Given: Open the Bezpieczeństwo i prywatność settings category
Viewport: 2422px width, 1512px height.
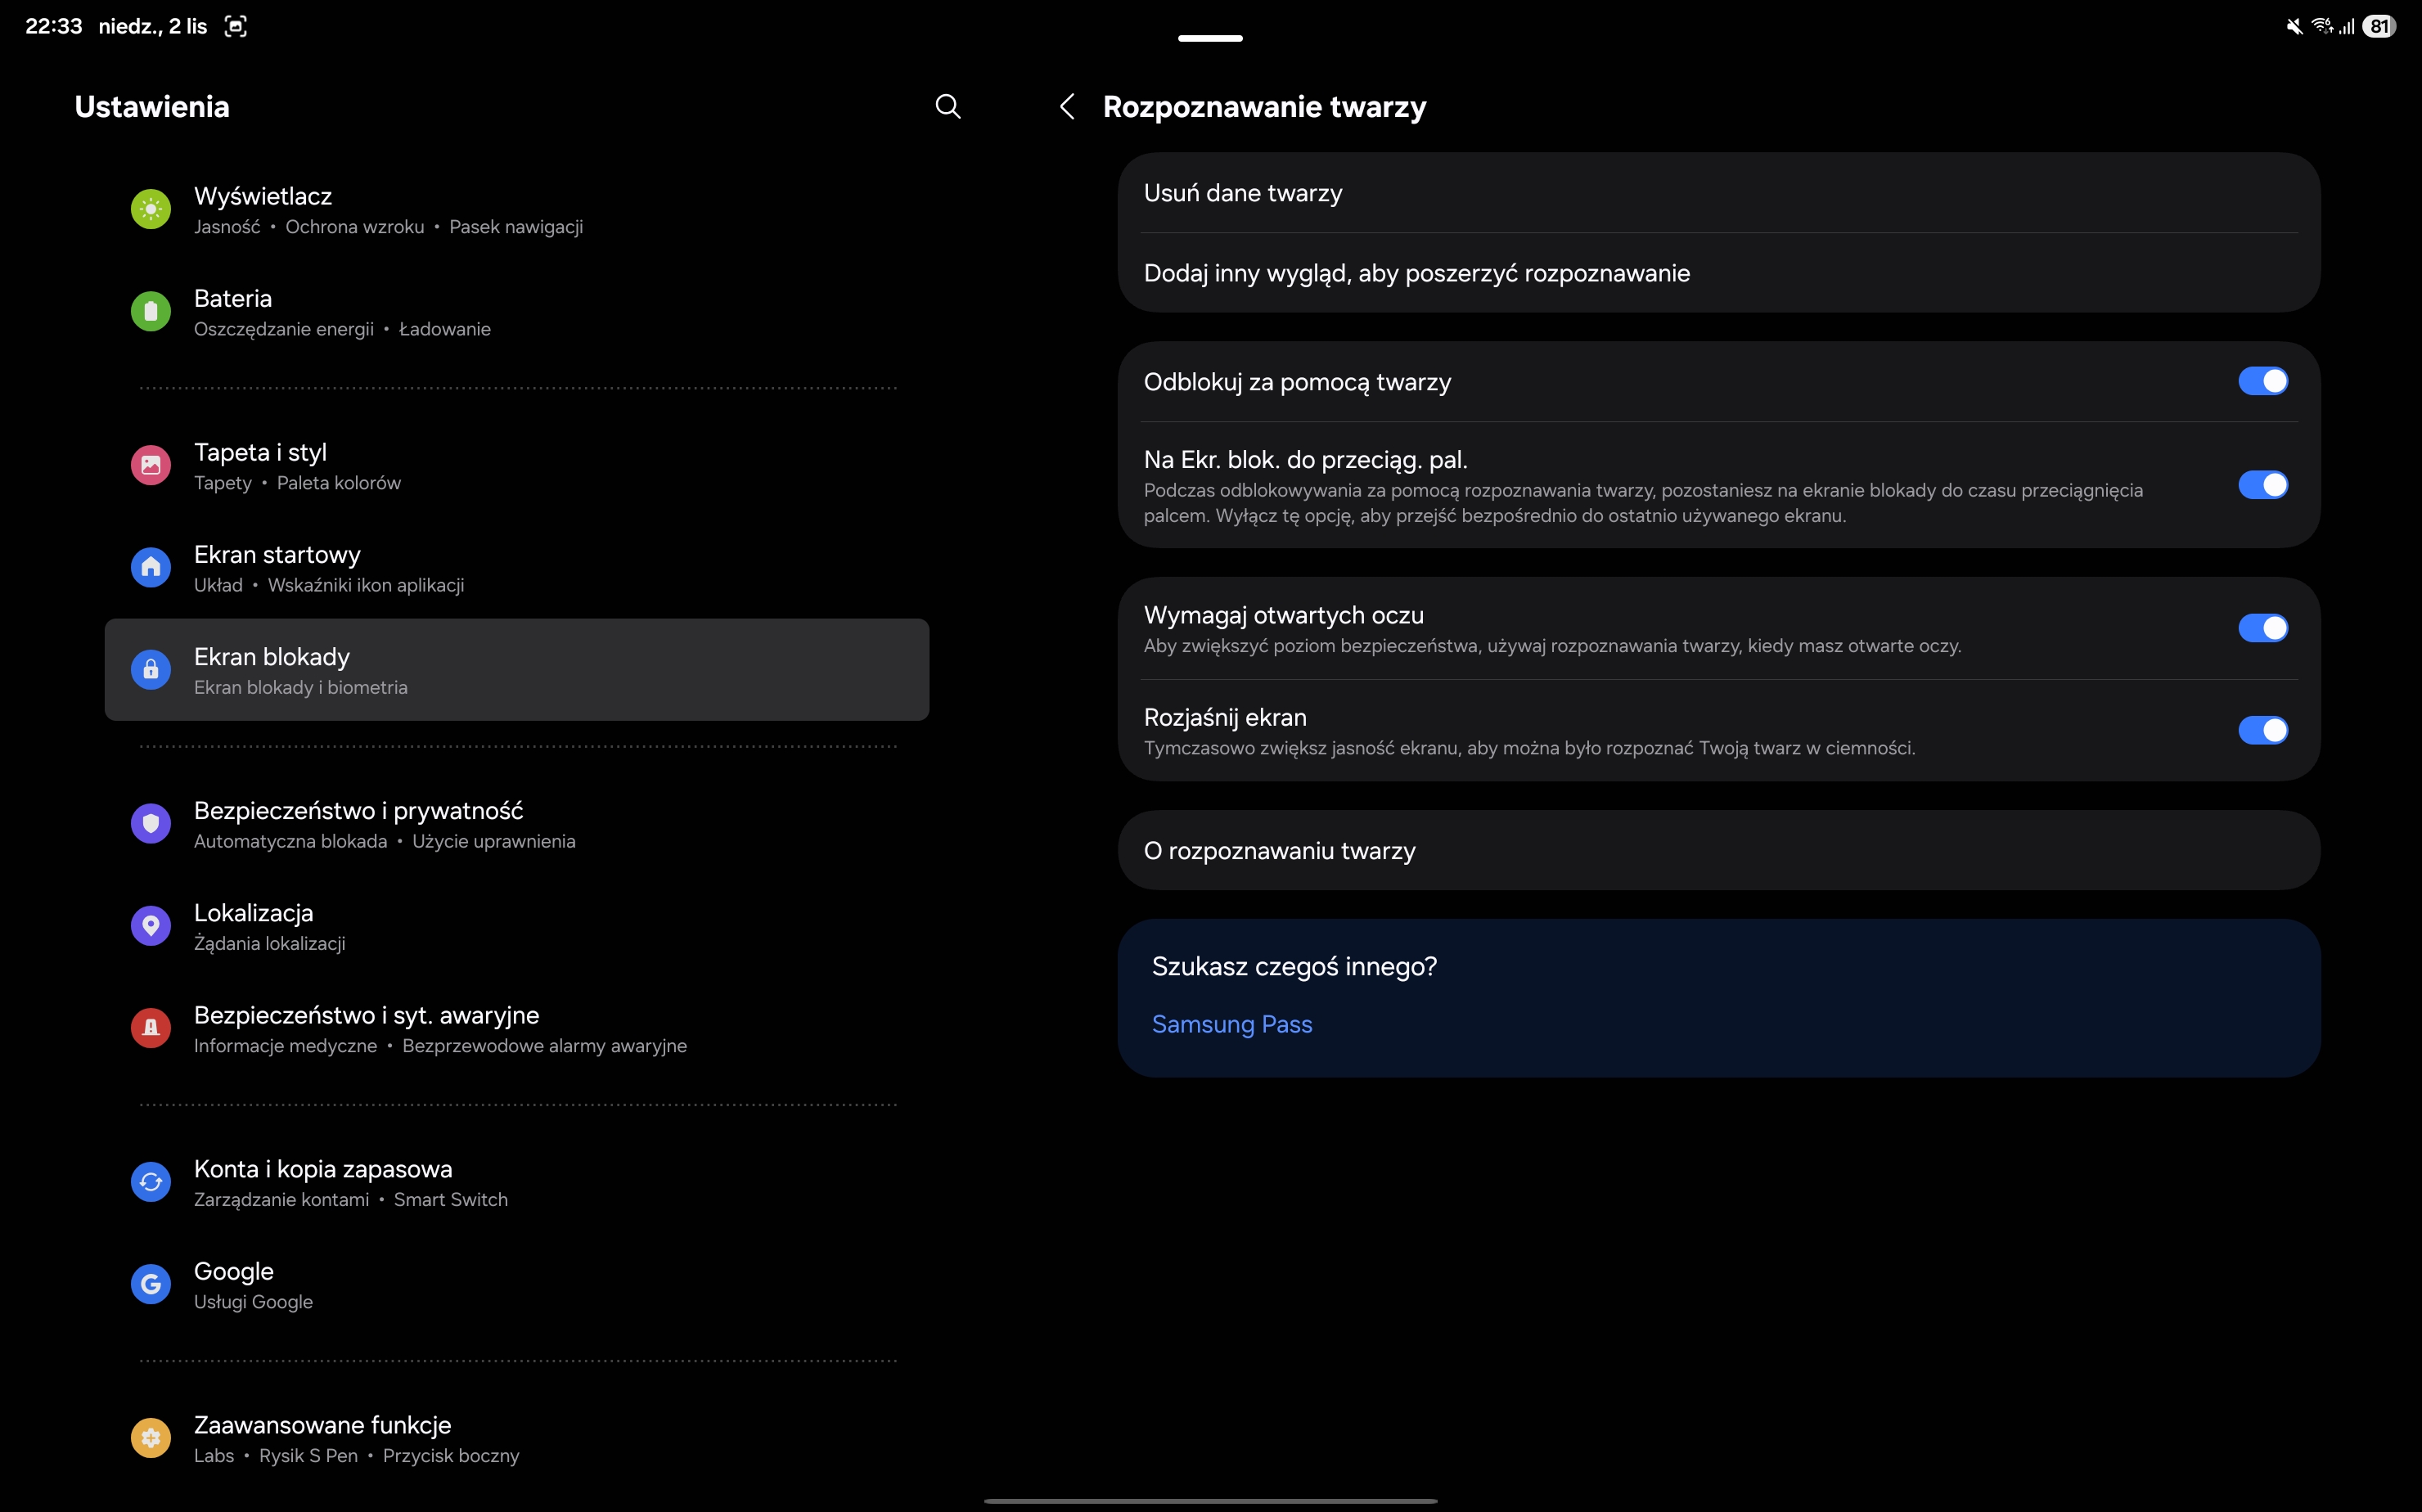Looking at the screenshot, I should click(x=358, y=824).
